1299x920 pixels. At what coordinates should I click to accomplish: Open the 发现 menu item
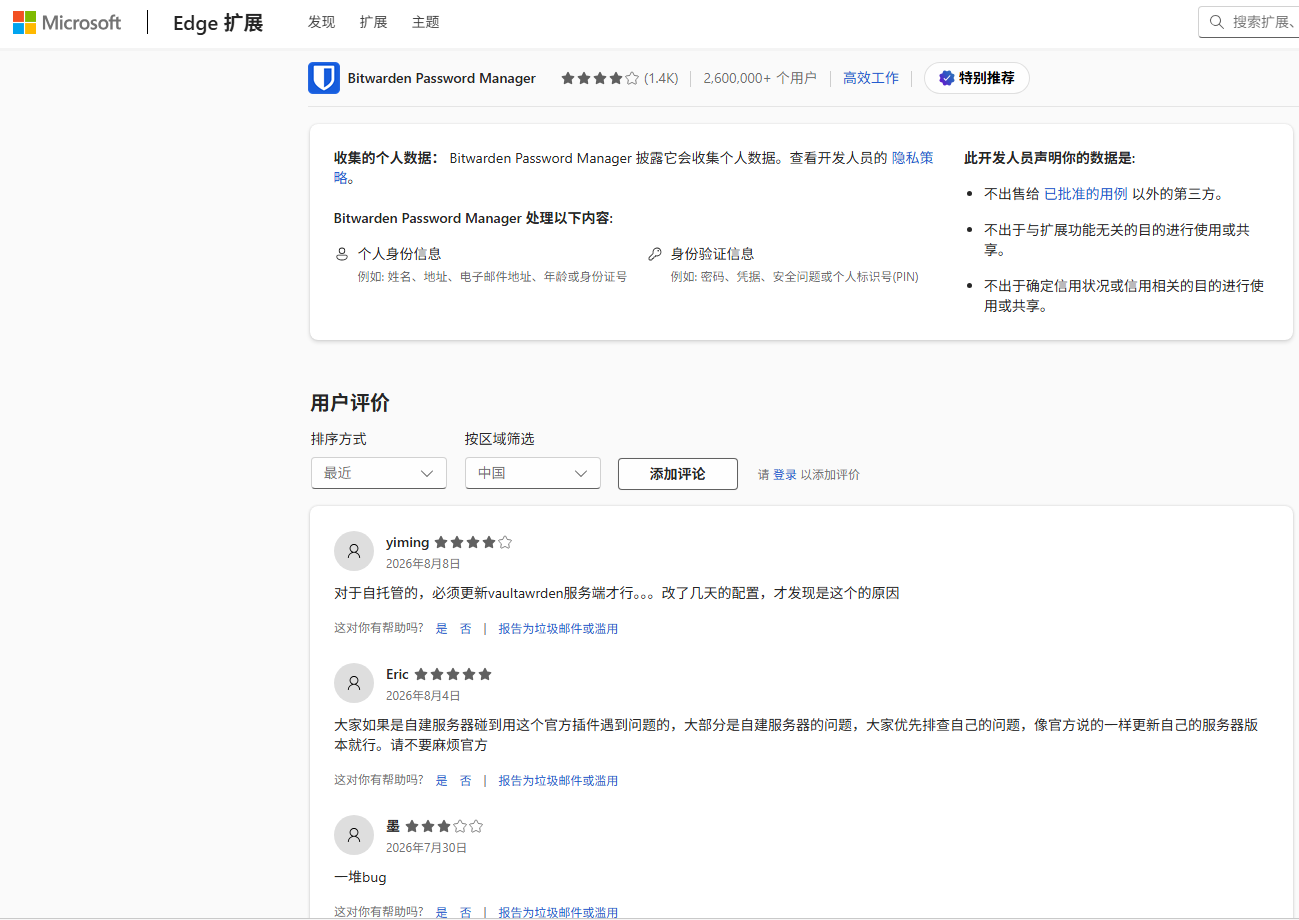point(321,22)
